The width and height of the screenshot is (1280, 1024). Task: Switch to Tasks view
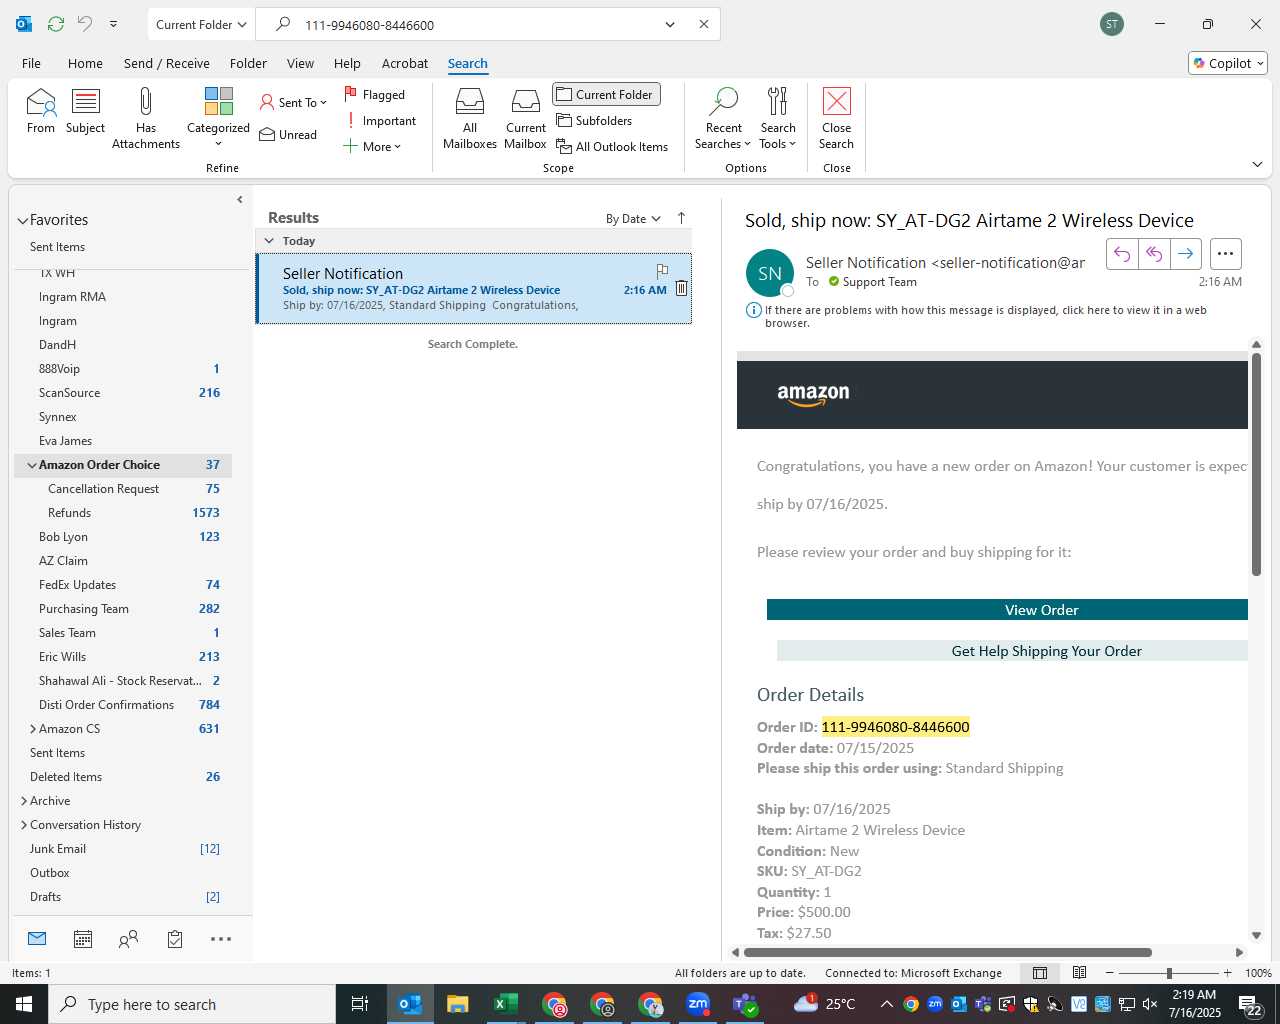[175, 939]
